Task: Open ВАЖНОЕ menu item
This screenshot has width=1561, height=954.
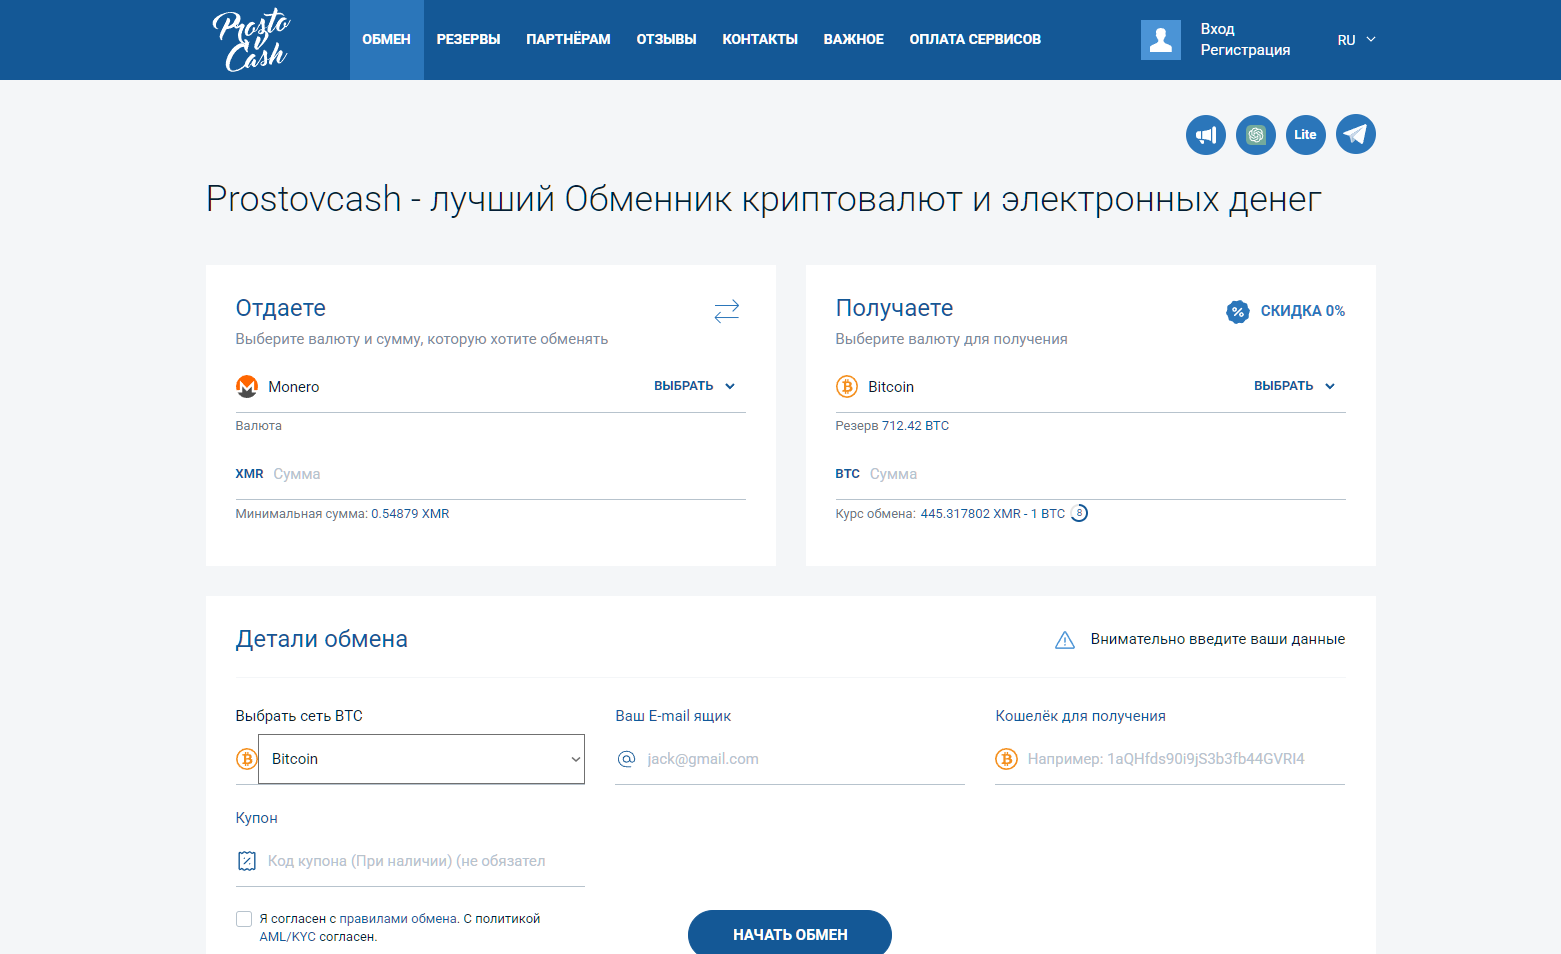Action: coord(854,40)
